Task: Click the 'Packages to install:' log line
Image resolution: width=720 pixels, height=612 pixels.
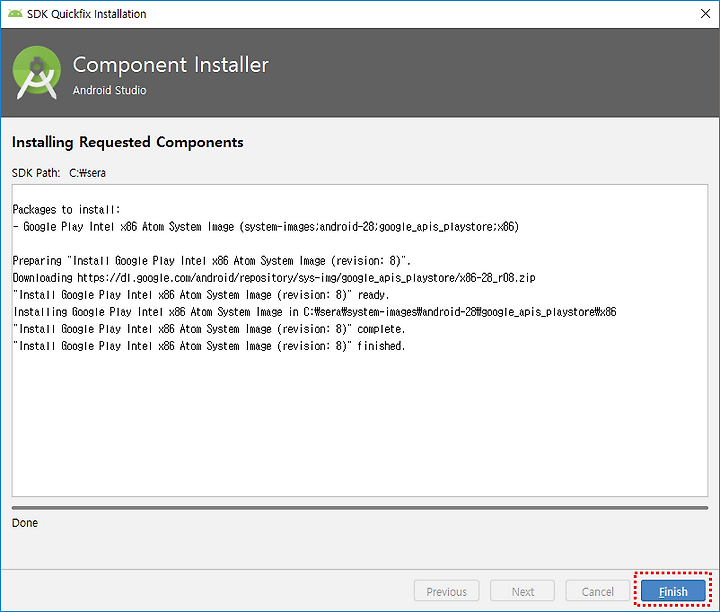Action: click(66, 210)
